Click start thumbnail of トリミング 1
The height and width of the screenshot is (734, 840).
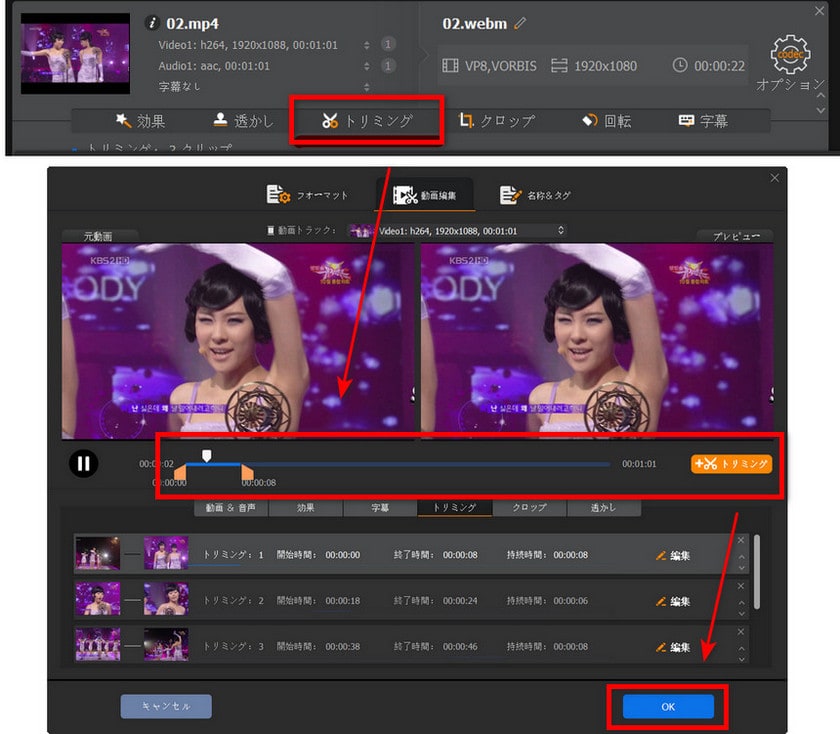pos(98,553)
